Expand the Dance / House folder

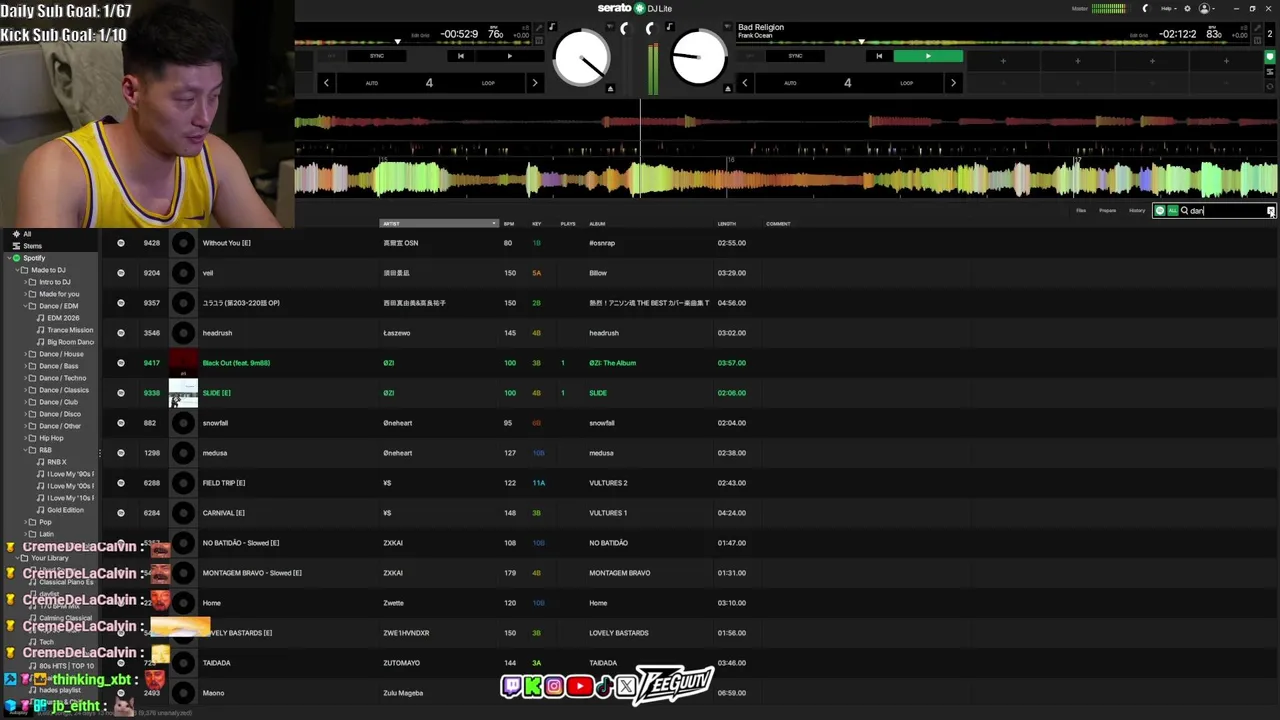(x=26, y=354)
